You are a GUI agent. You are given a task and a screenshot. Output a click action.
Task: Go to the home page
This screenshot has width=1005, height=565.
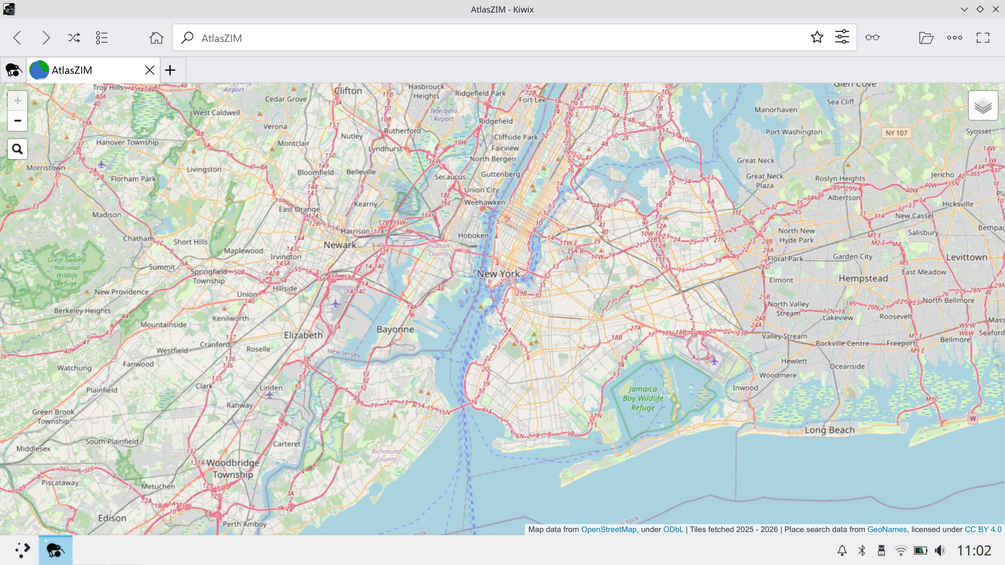coord(156,38)
